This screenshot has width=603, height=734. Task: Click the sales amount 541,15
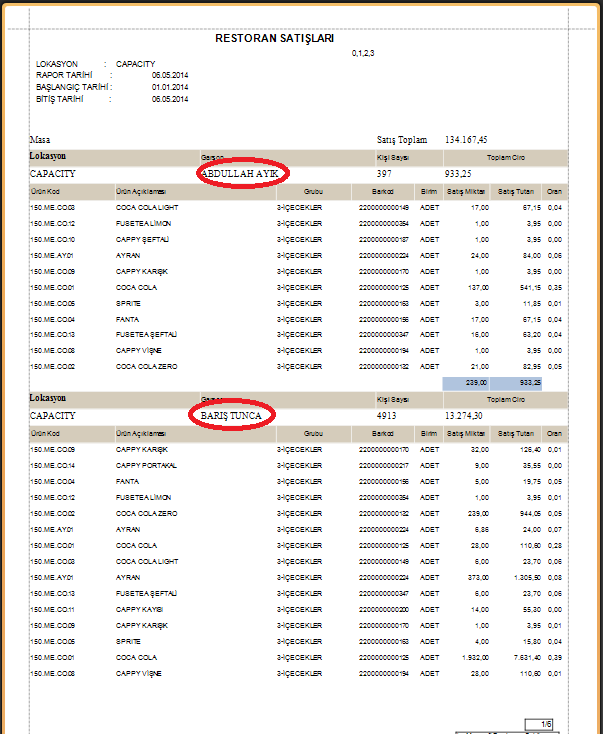click(x=530, y=287)
